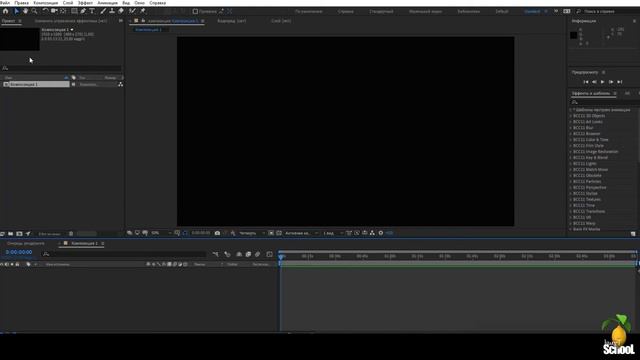
Task: Expand the BCC11 Lights effects category
Action: [x=571, y=164]
